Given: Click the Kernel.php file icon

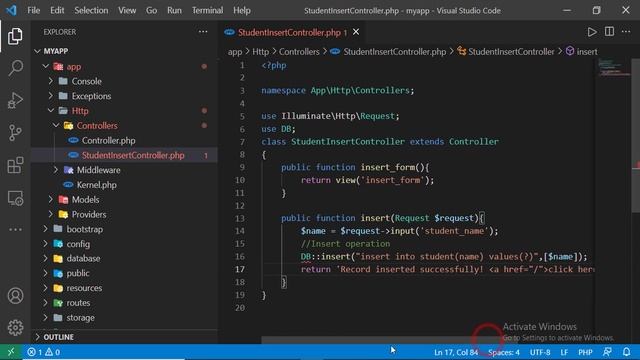Looking at the screenshot, I should pyautogui.click(x=68, y=185).
